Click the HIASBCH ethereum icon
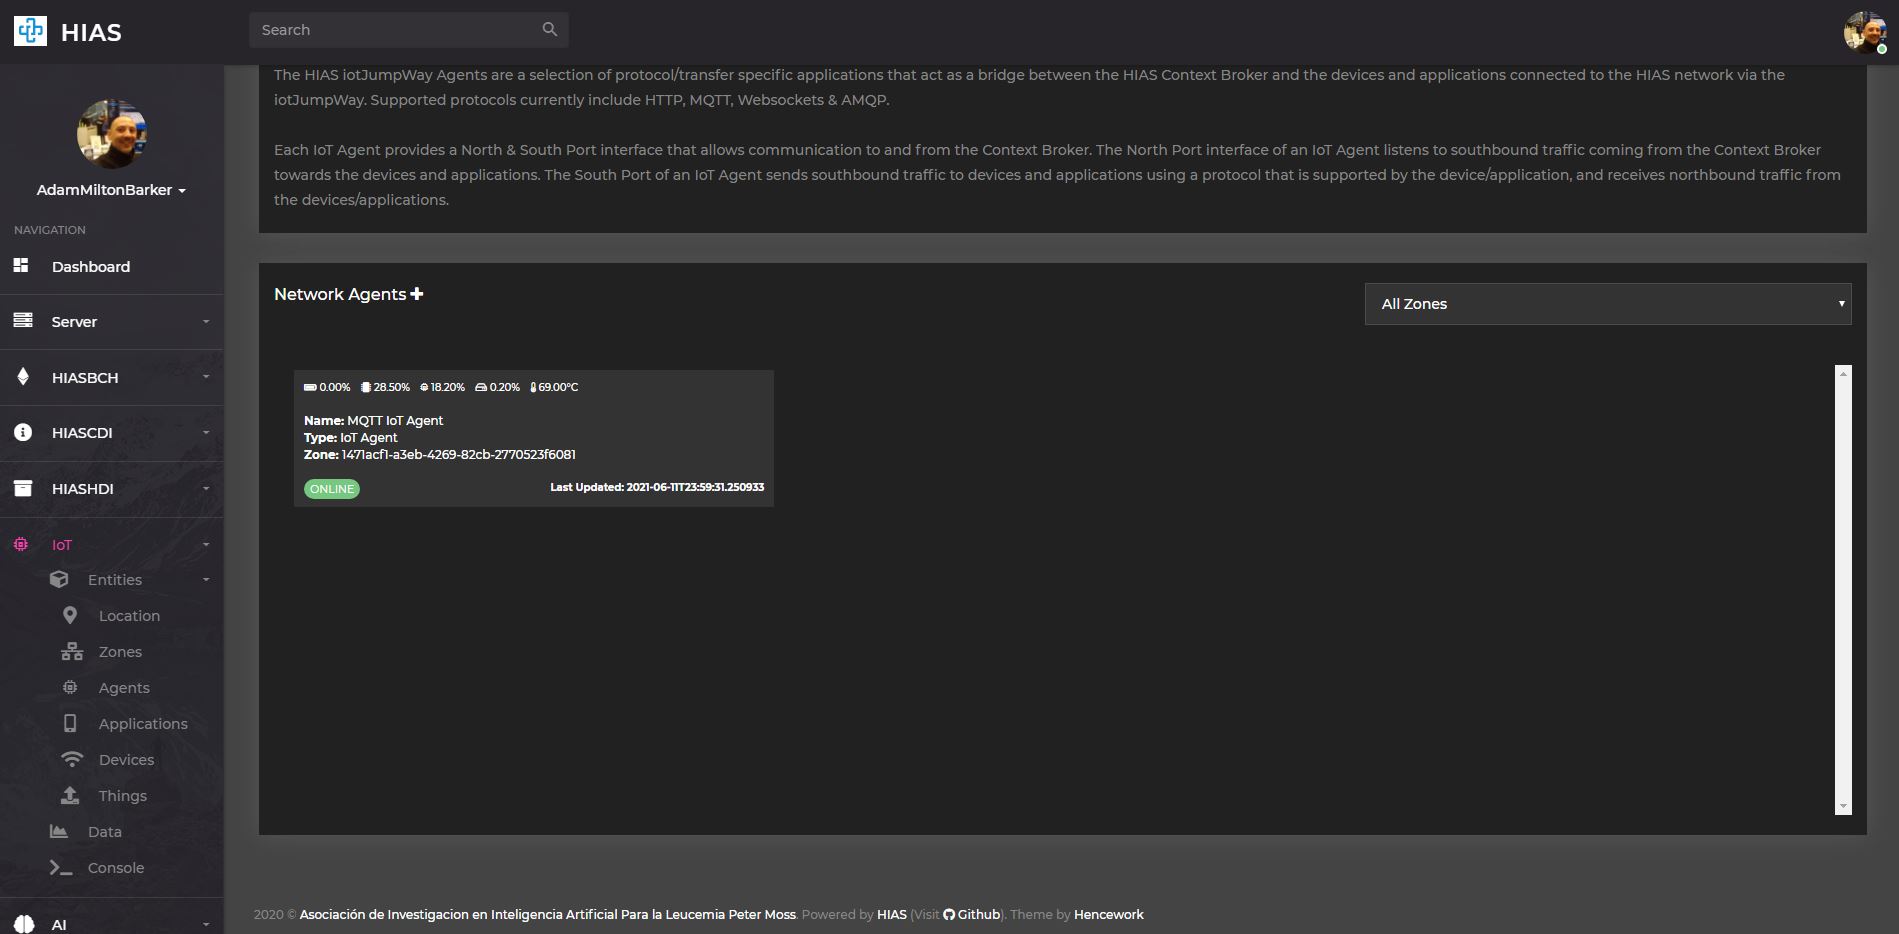This screenshot has height=934, width=1899. click(x=22, y=376)
